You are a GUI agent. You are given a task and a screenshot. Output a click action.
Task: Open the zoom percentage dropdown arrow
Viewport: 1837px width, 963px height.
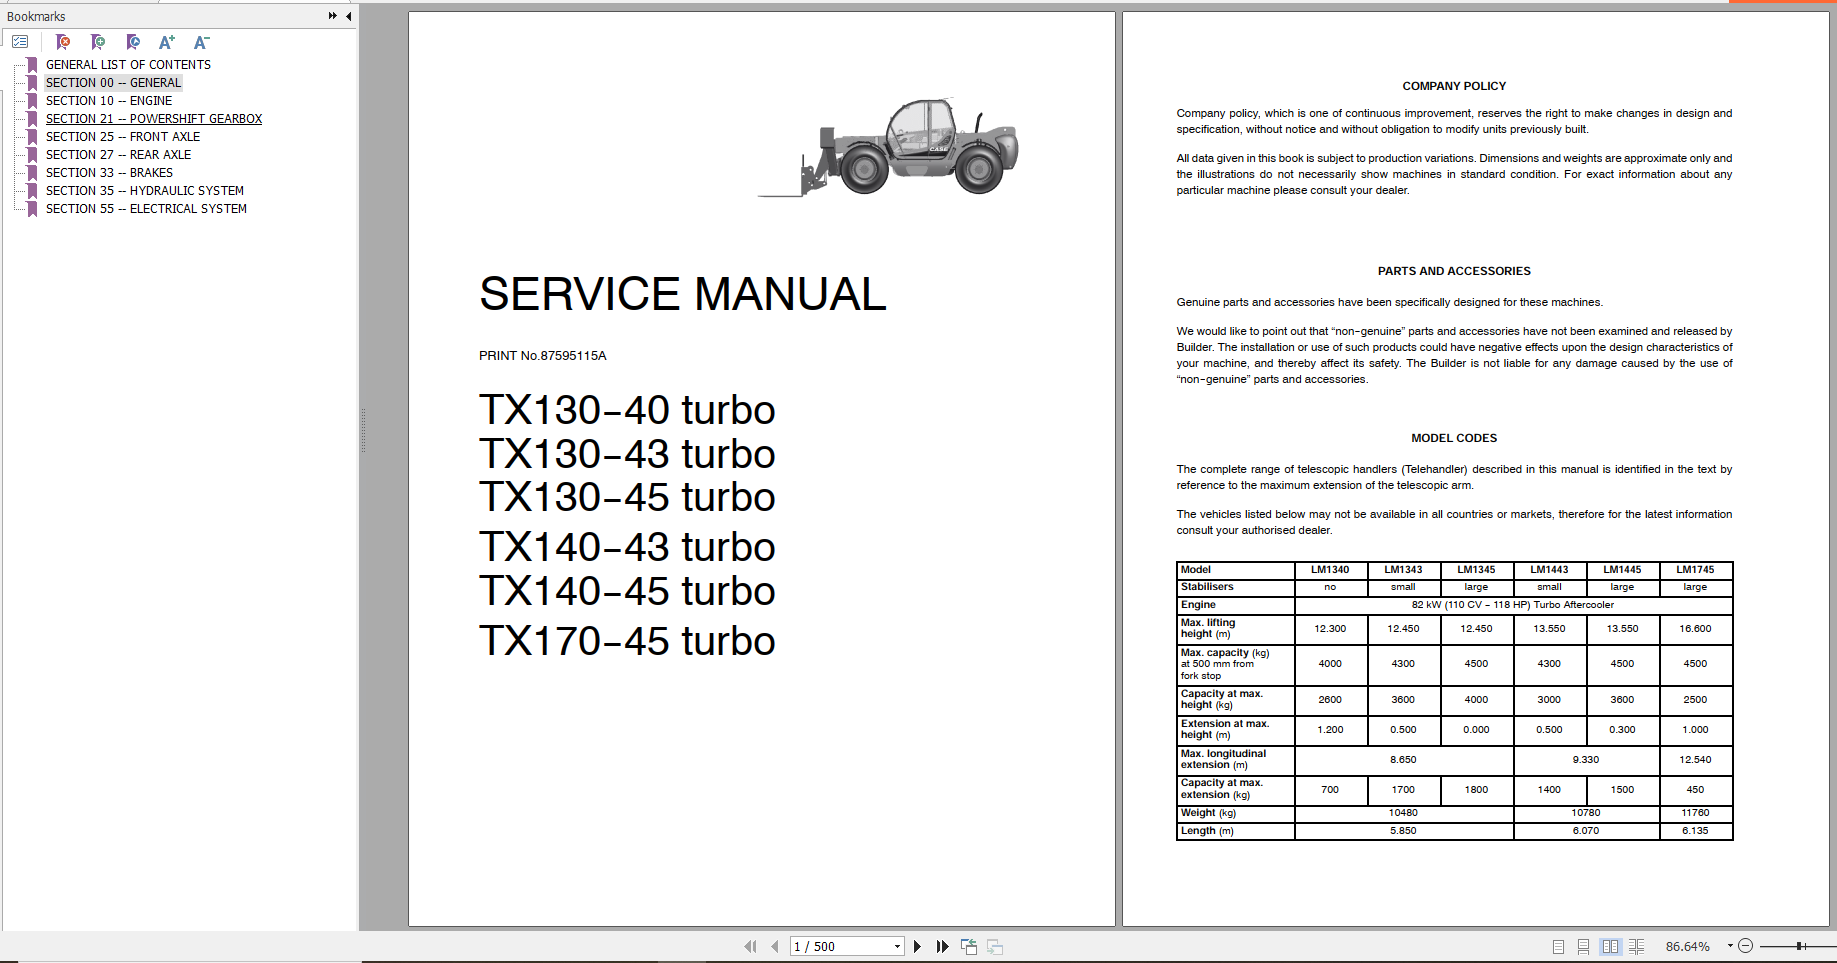point(1730,946)
